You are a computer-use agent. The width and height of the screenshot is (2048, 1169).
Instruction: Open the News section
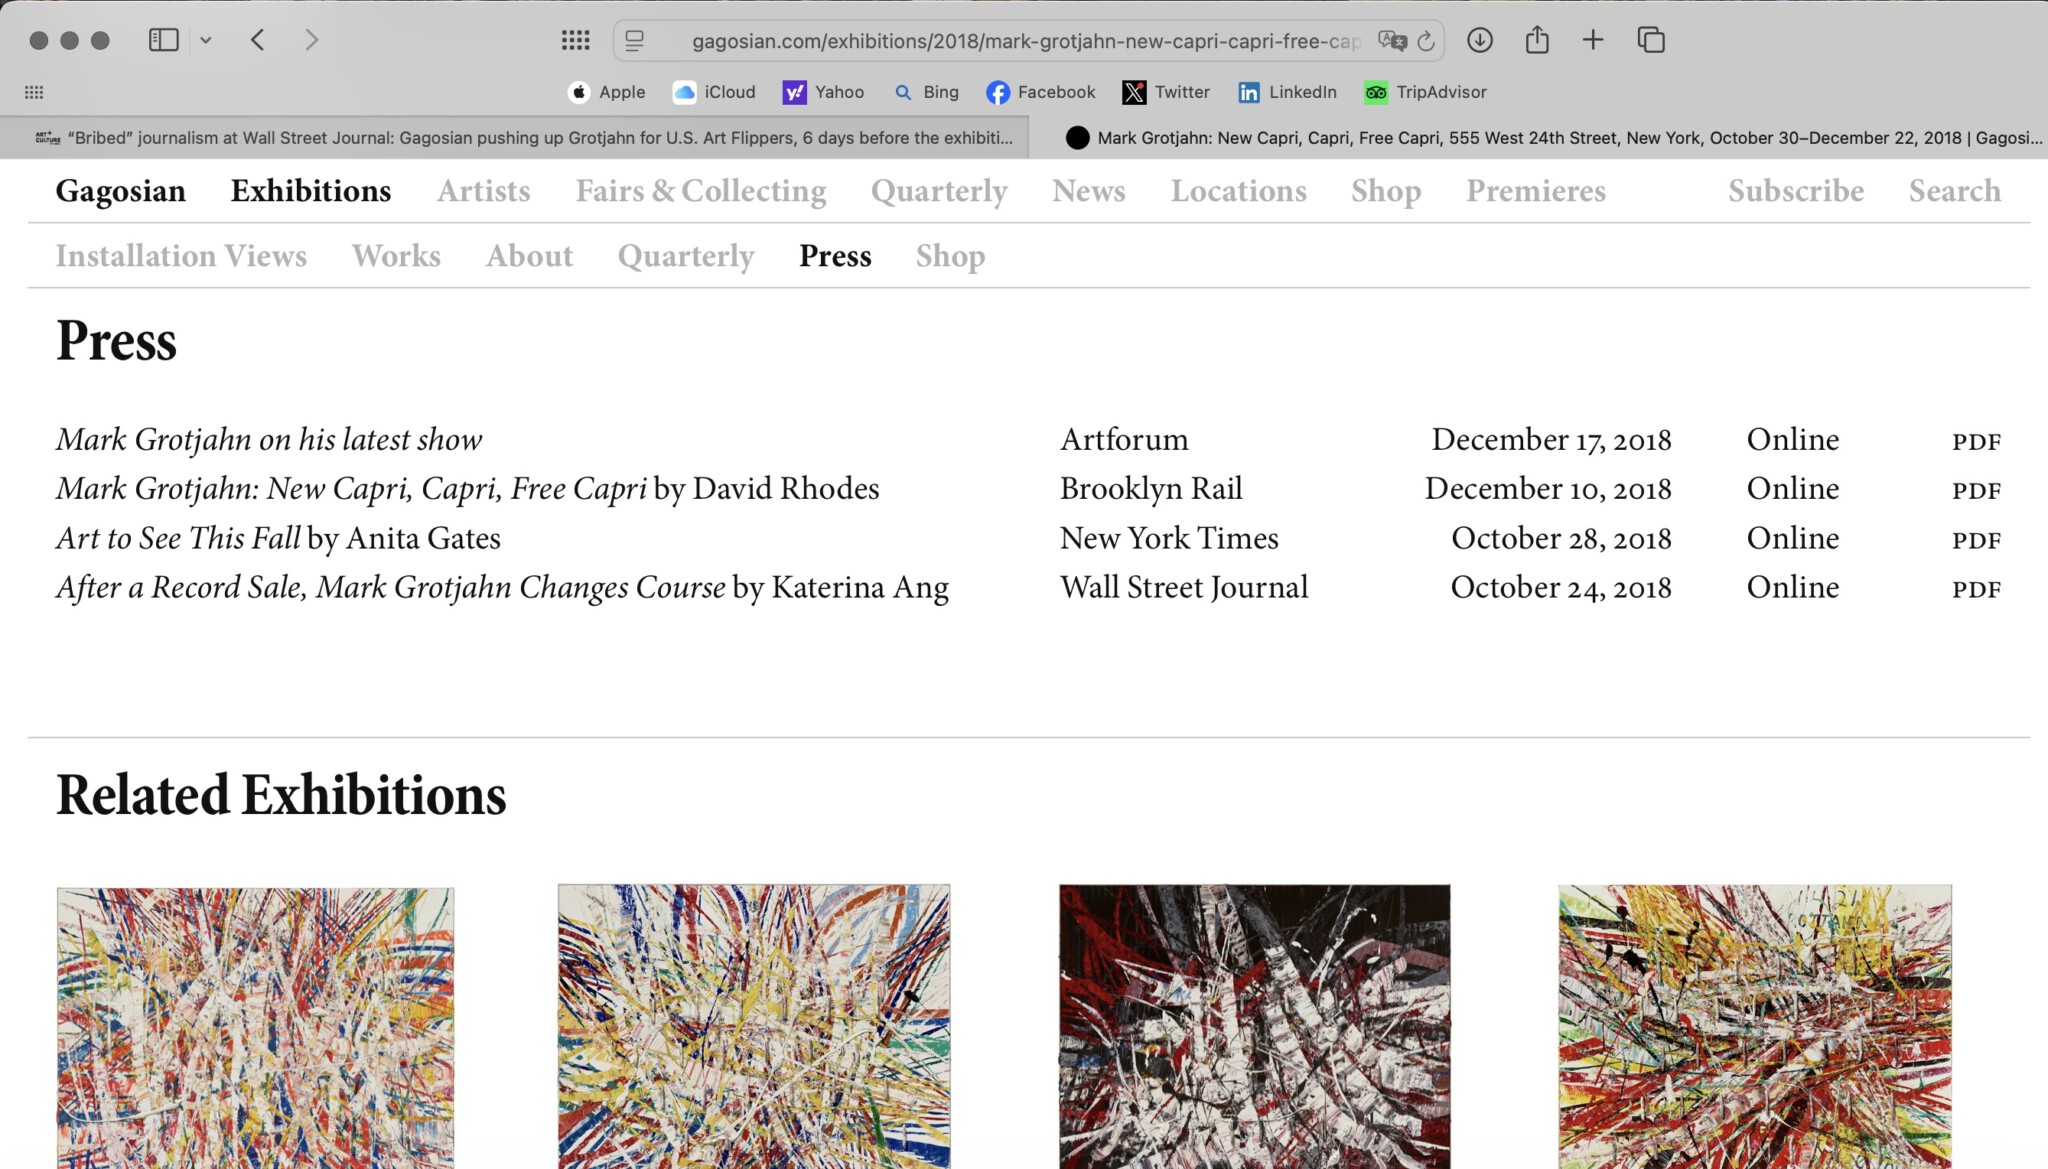(x=1088, y=191)
